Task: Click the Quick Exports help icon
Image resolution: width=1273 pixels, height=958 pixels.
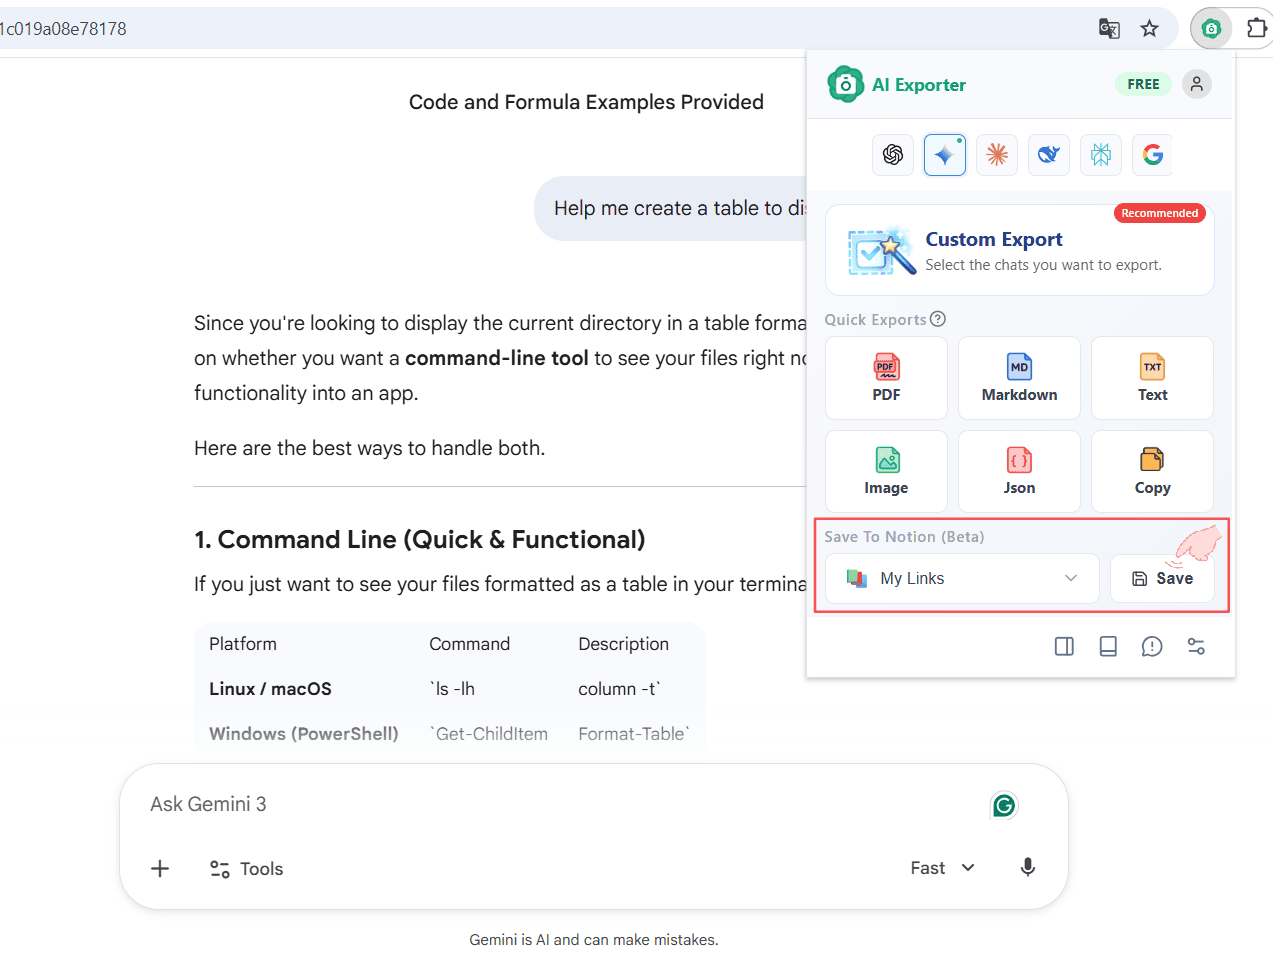Action: [938, 319]
